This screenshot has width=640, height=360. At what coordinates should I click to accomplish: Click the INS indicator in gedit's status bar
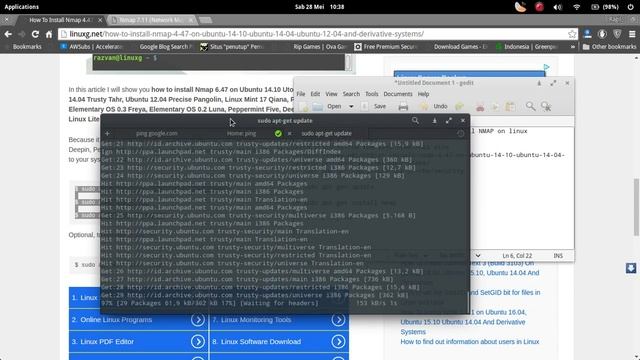click(x=558, y=256)
